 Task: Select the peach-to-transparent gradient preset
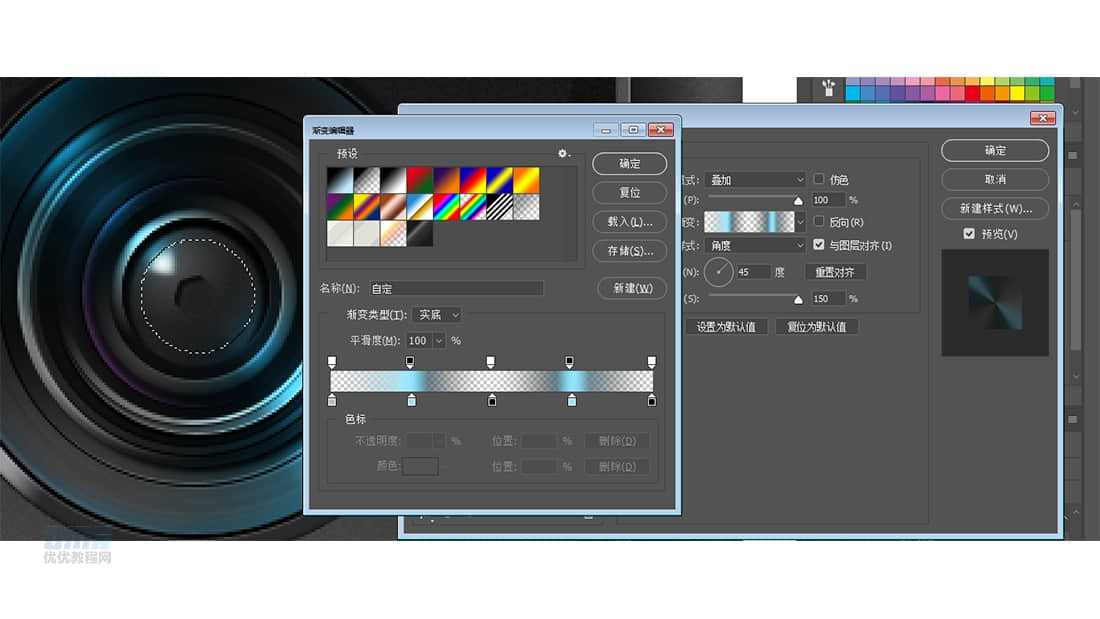(393, 234)
